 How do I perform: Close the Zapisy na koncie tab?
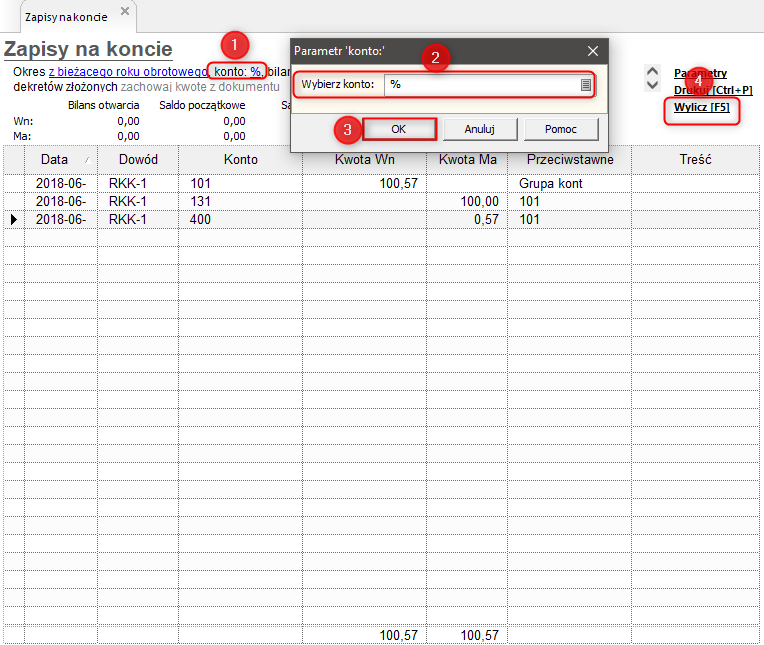pos(125,11)
